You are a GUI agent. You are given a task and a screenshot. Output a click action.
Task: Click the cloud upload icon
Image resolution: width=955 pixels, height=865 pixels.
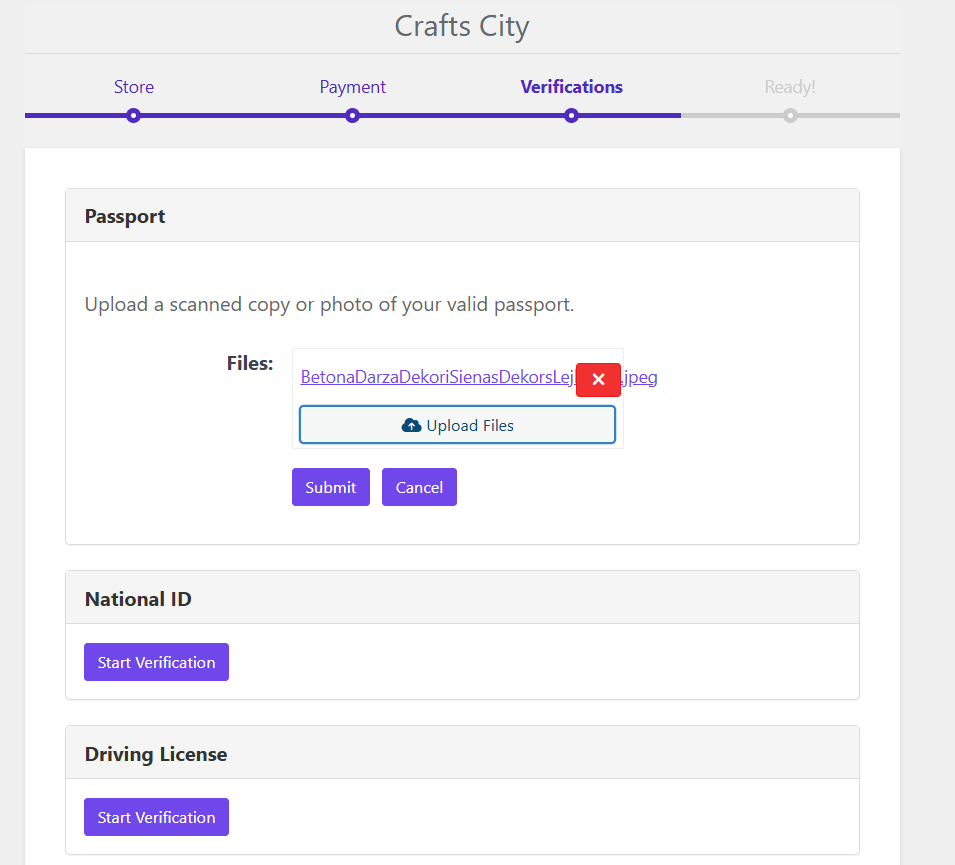(x=411, y=425)
